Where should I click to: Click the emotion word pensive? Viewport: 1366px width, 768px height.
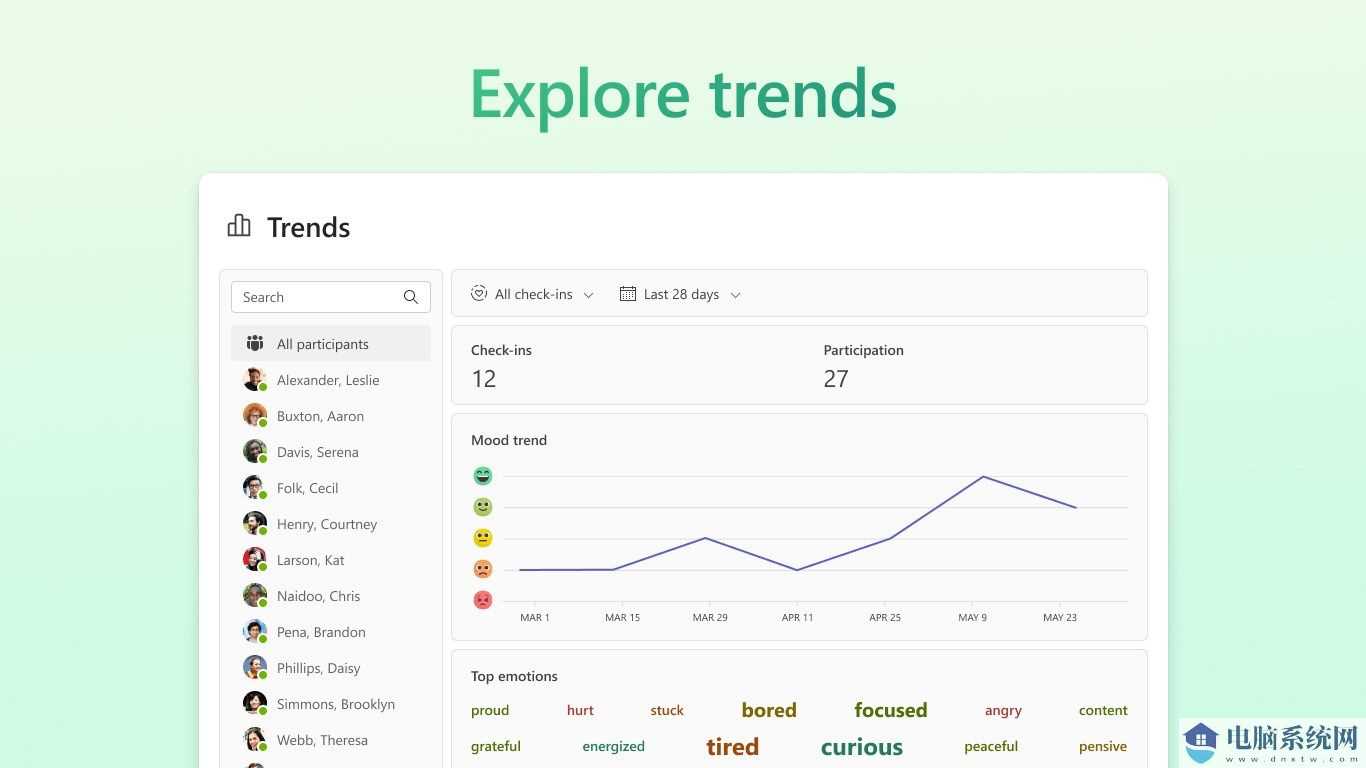pyautogui.click(x=1103, y=746)
